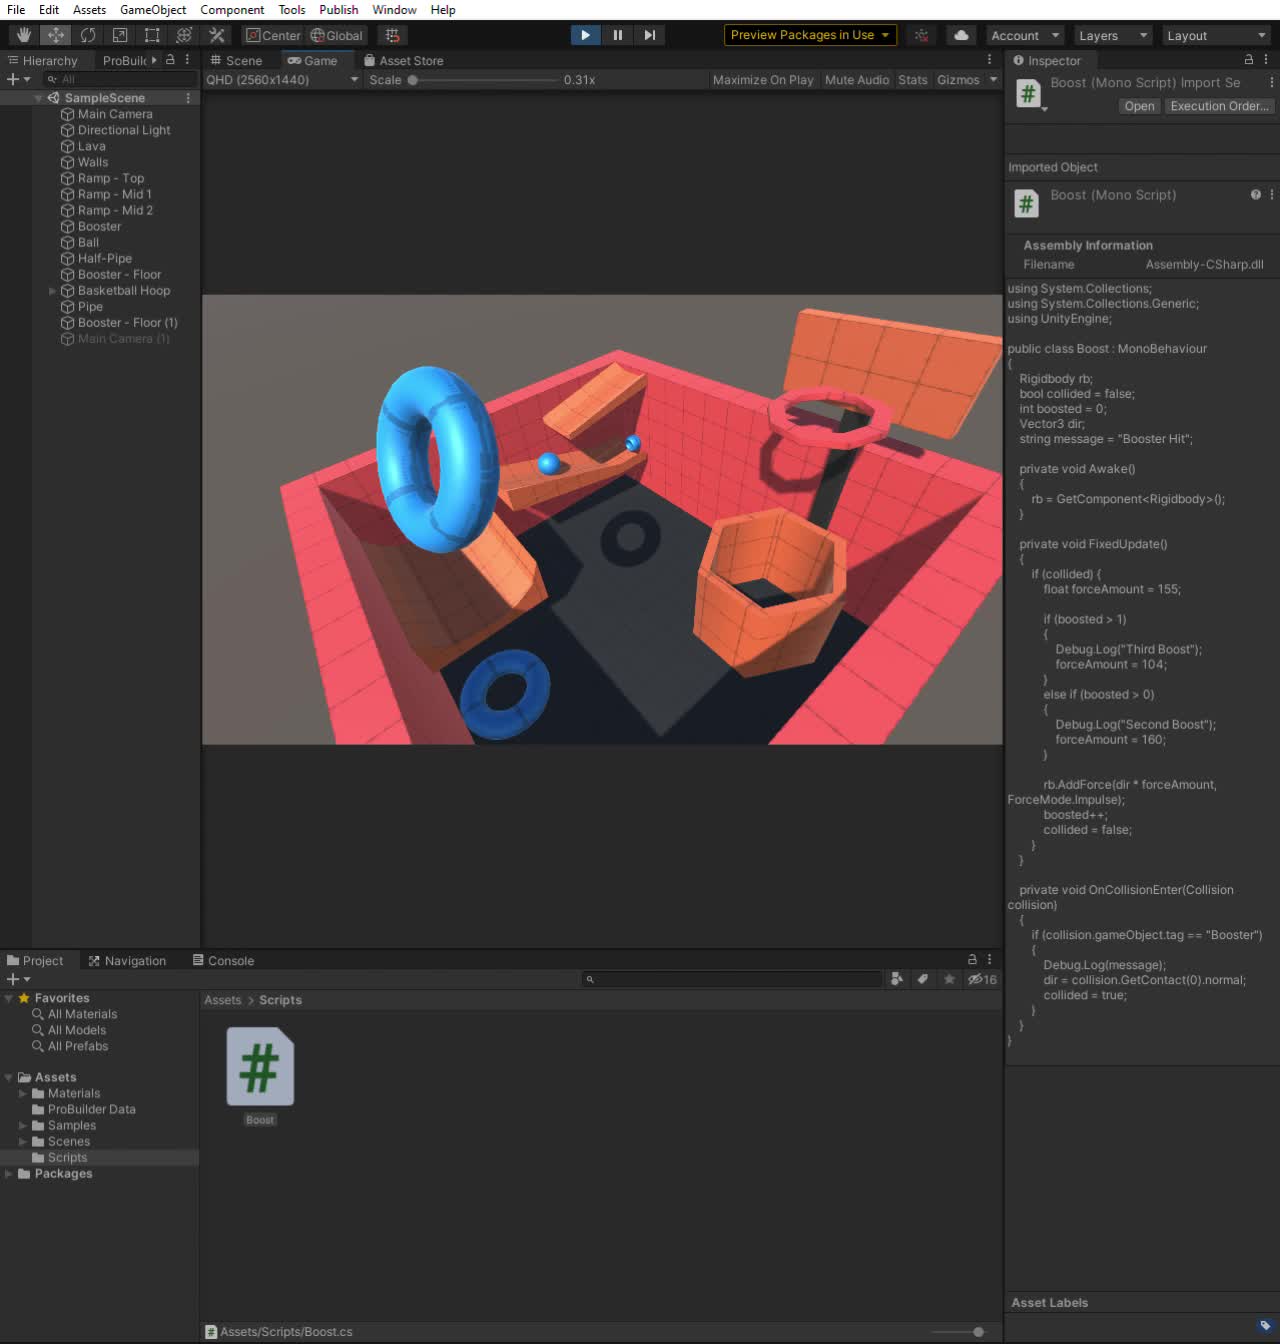The width and height of the screenshot is (1280, 1344).
Task: Toggle Mute Audio in Game view
Action: [856, 80]
